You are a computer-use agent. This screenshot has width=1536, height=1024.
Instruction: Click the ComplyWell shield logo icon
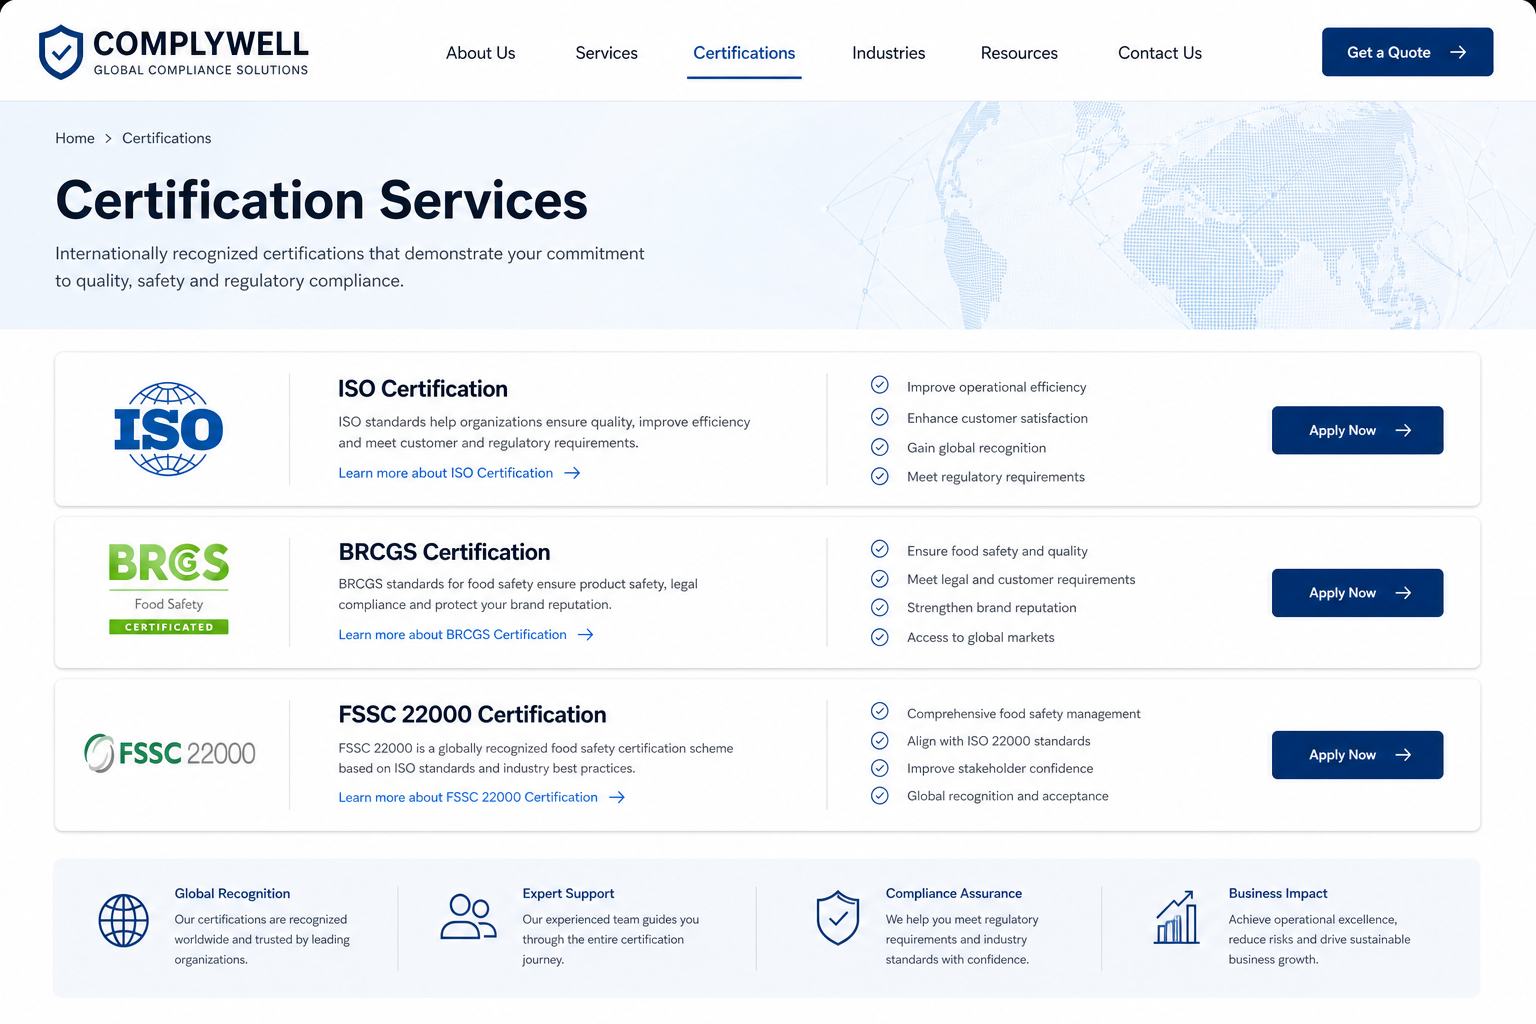(x=60, y=52)
